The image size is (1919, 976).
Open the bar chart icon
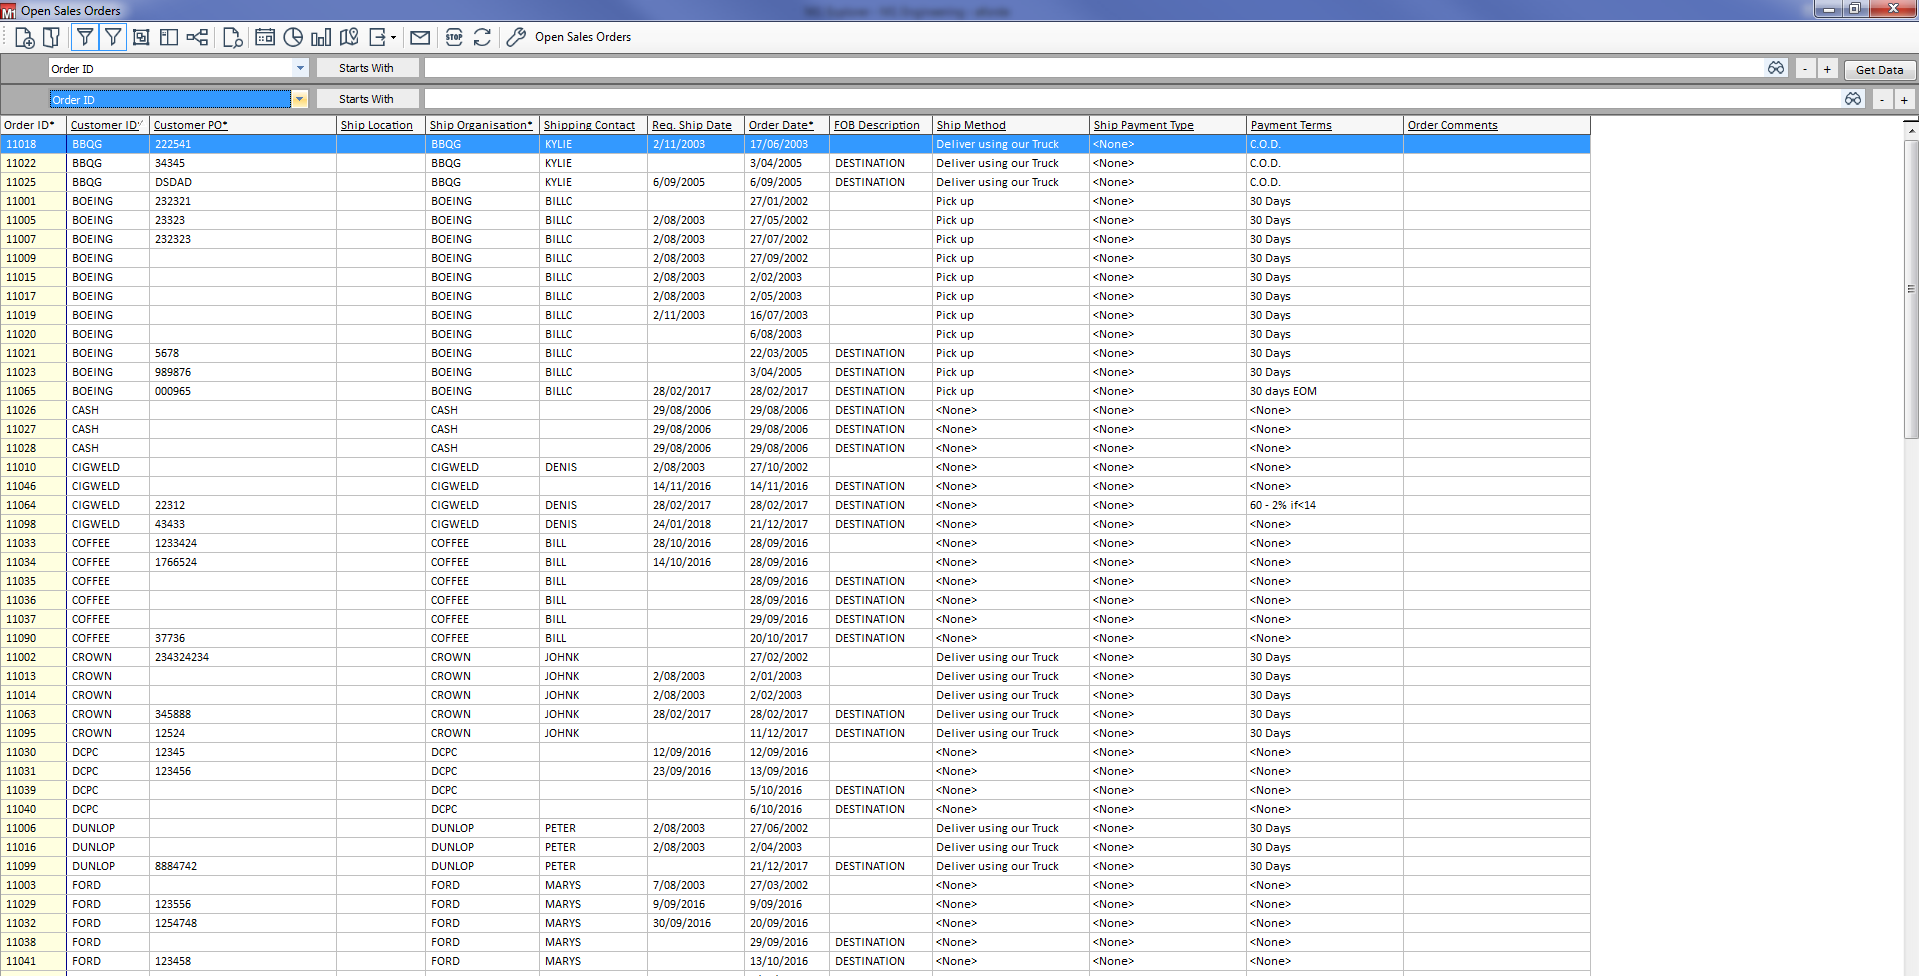(321, 38)
